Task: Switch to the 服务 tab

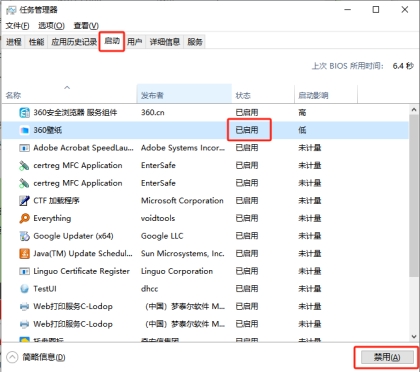Action: [x=195, y=42]
